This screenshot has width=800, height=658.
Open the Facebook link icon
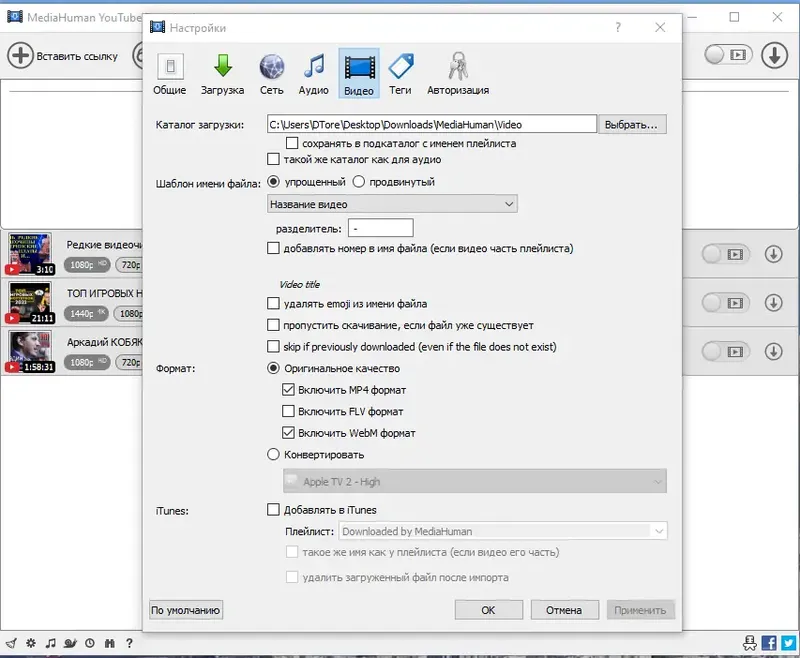coord(769,643)
